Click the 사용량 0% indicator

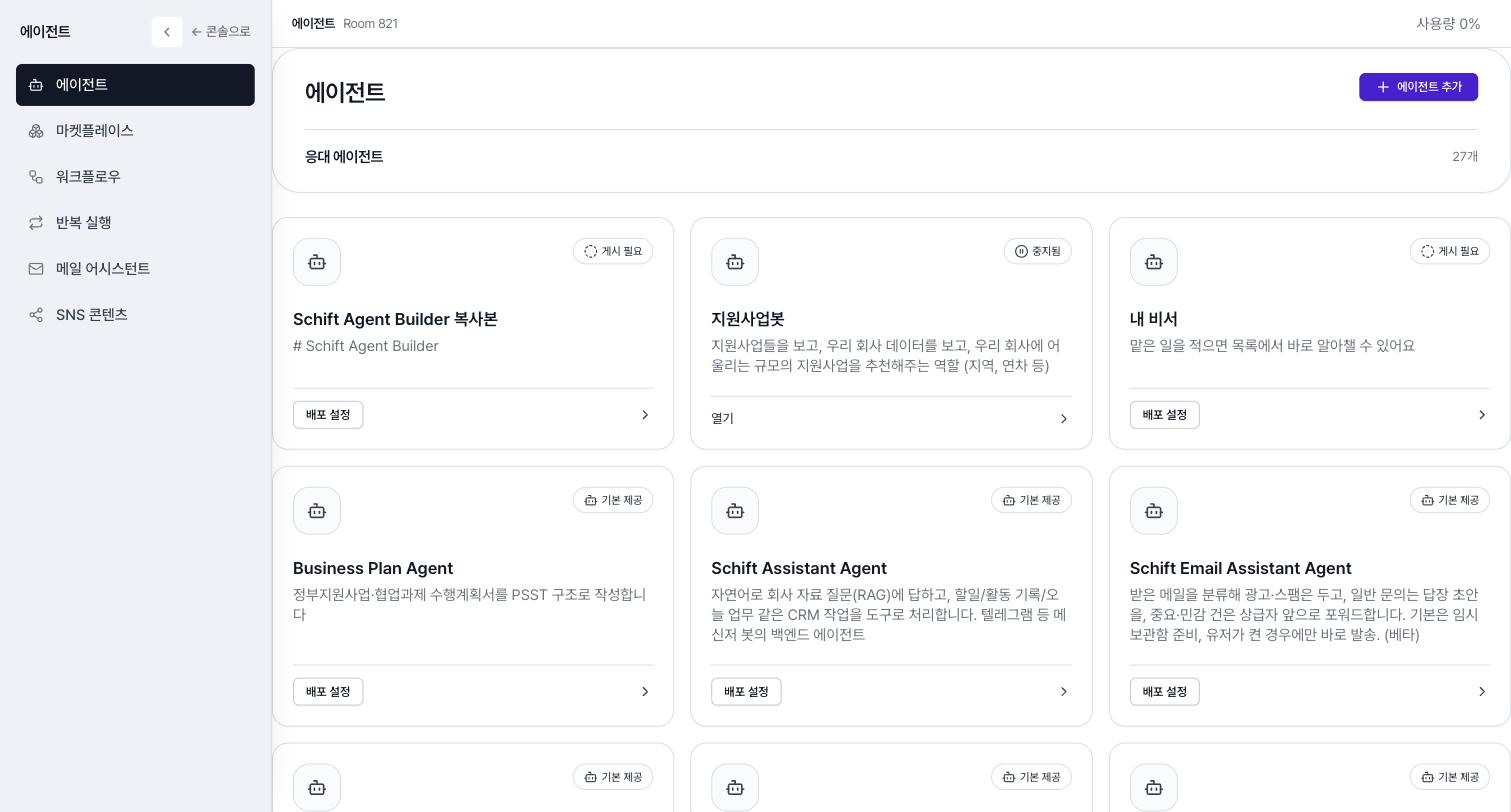pyautogui.click(x=1448, y=23)
